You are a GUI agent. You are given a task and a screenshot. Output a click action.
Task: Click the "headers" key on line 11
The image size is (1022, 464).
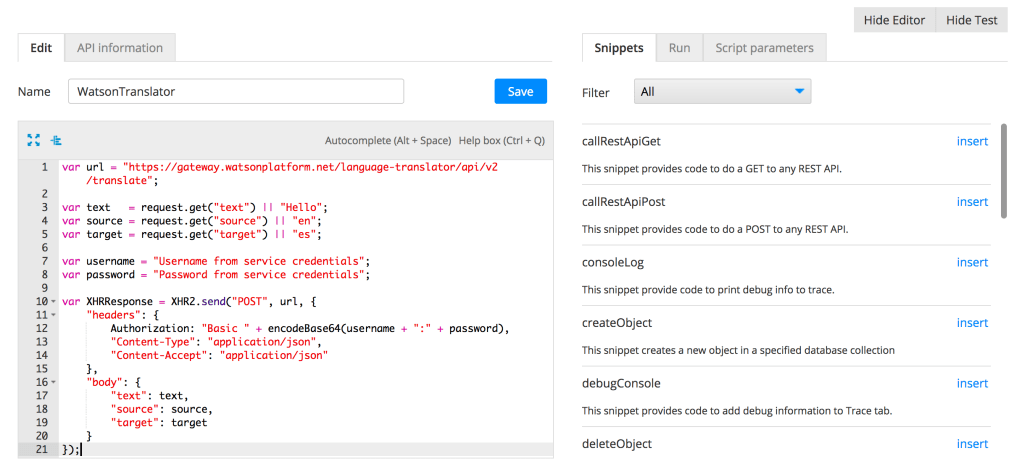(111, 315)
